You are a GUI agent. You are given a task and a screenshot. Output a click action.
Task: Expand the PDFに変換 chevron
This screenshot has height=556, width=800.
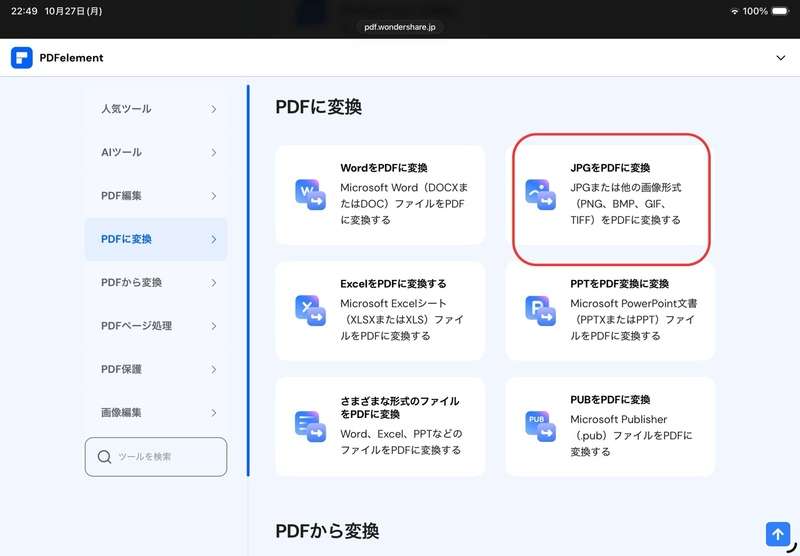(214, 239)
